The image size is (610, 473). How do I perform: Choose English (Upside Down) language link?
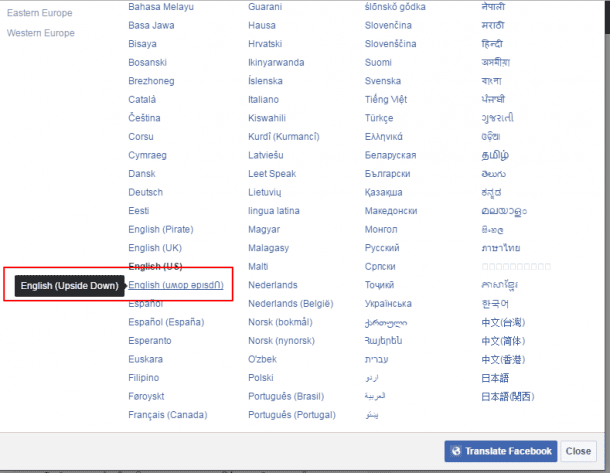(x=176, y=285)
